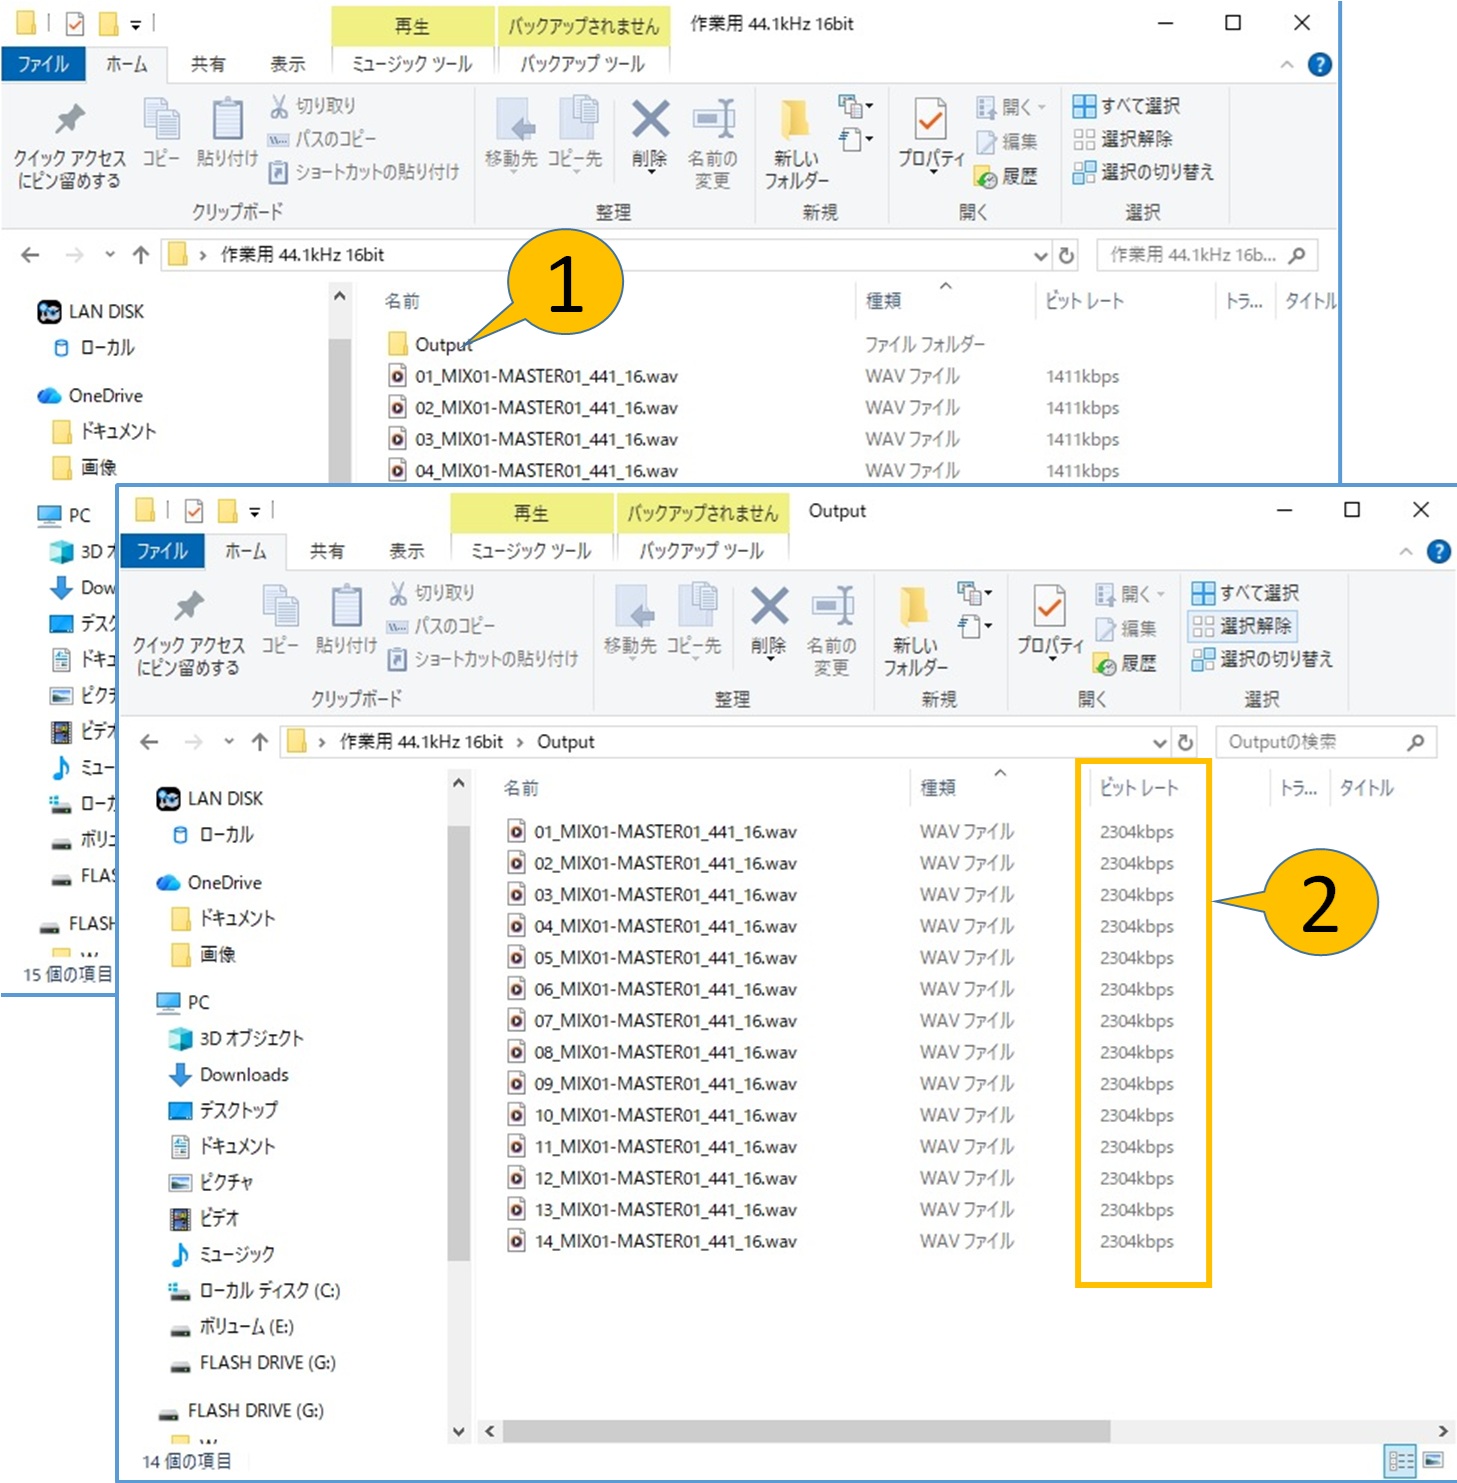Click Invert Selection (選択の切り替え) in the Output window

(x=1262, y=659)
